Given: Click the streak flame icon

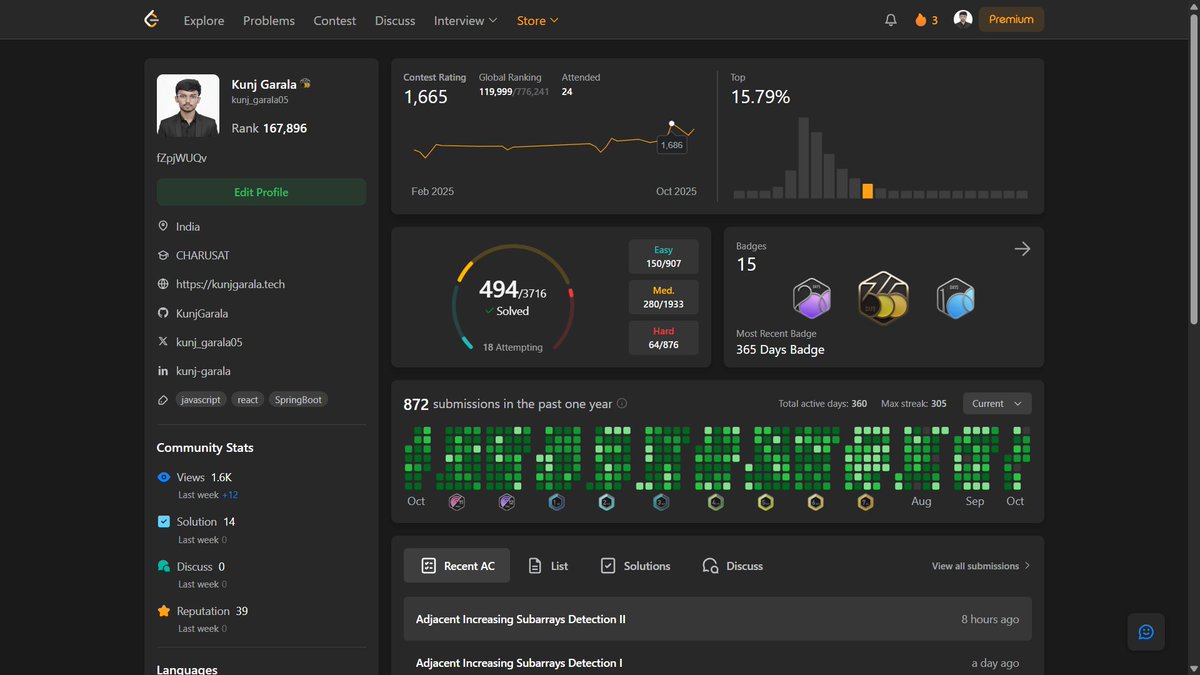Looking at the screenshot, I should tap(921, 20).
